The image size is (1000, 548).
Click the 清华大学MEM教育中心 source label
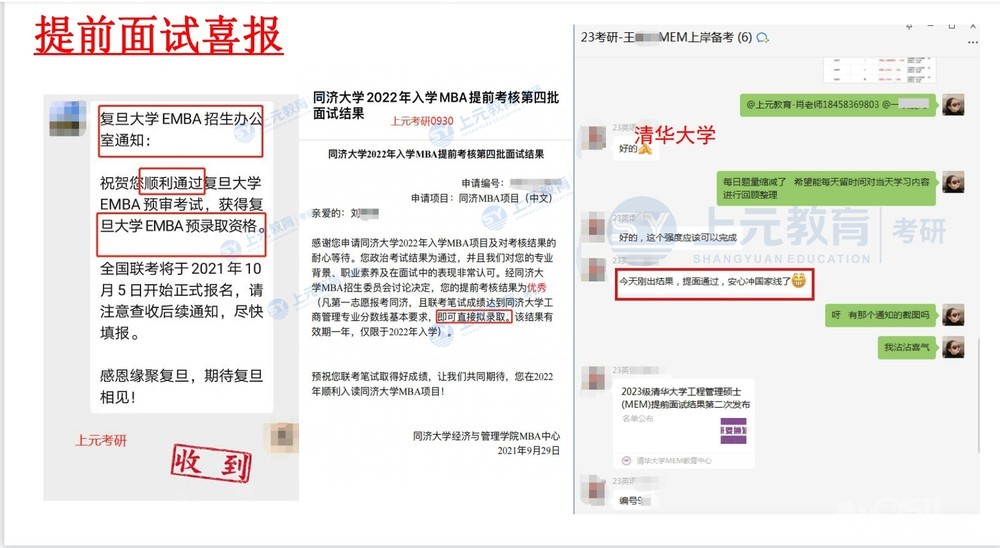673,461
